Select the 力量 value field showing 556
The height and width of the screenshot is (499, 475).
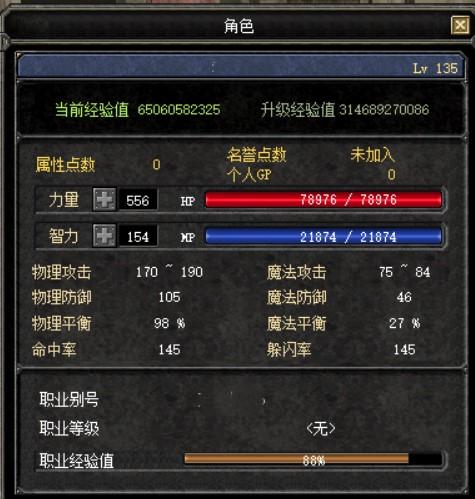138,200
